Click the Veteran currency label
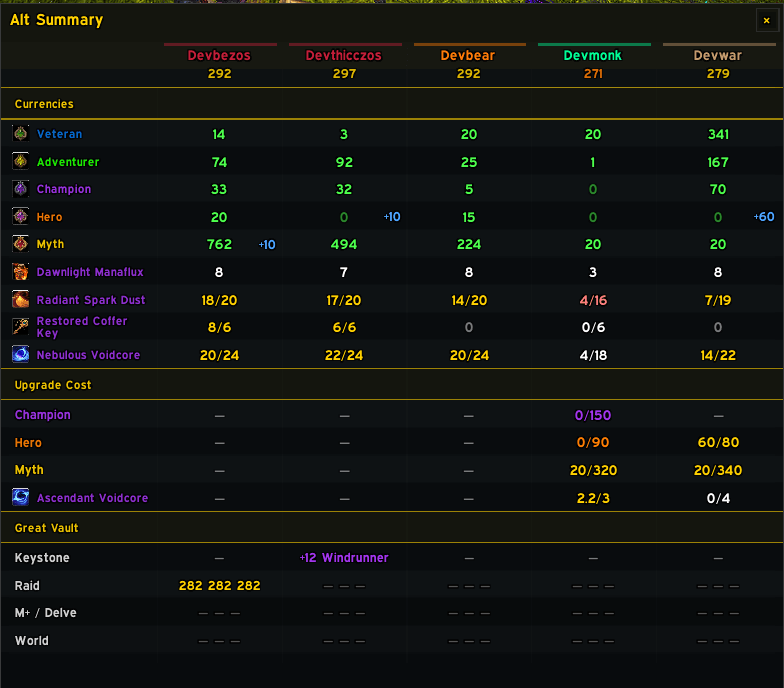784x688 pixels. [x=60, y=134]
